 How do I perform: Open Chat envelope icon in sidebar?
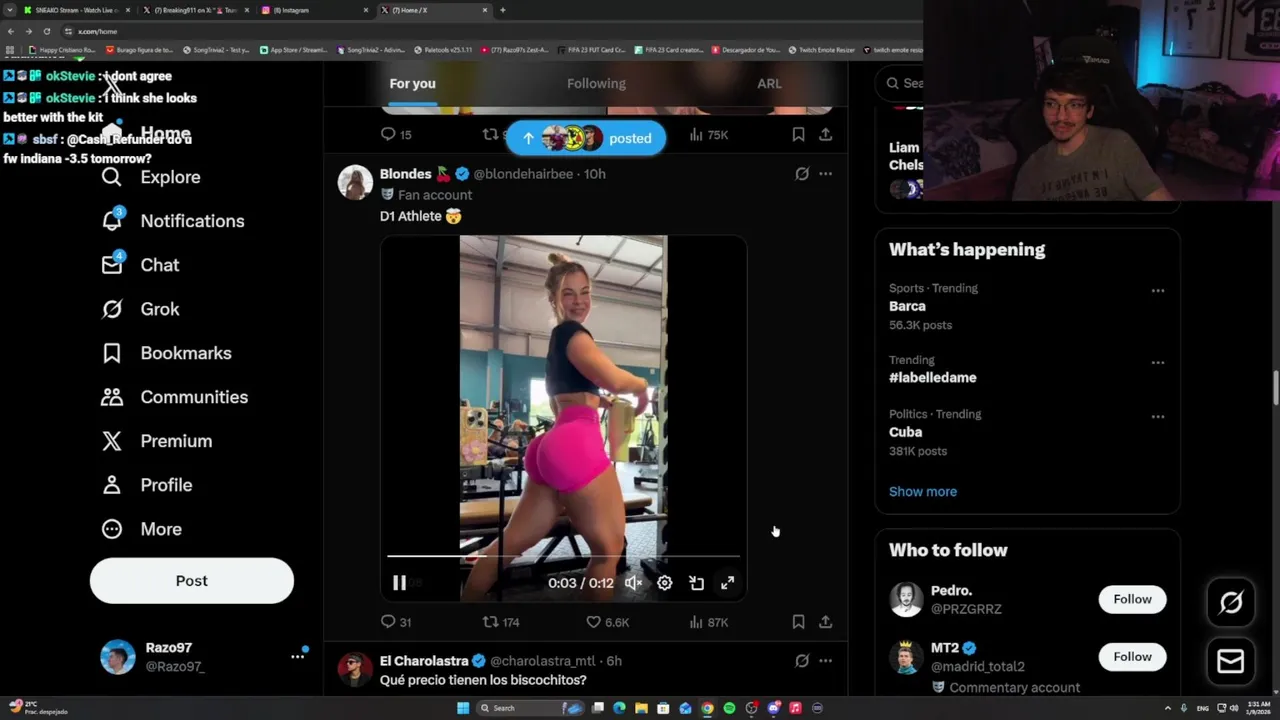pyautogui.click(x=112, y=264)
